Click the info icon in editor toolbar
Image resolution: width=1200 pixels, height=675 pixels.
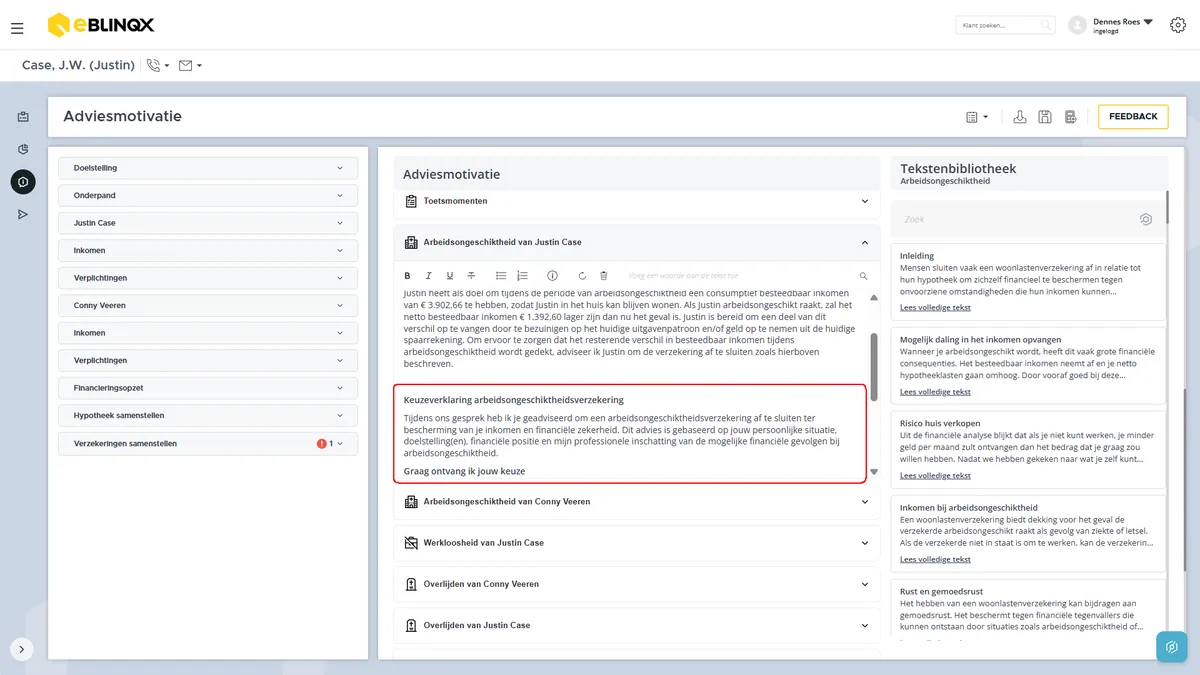[552, 276]
